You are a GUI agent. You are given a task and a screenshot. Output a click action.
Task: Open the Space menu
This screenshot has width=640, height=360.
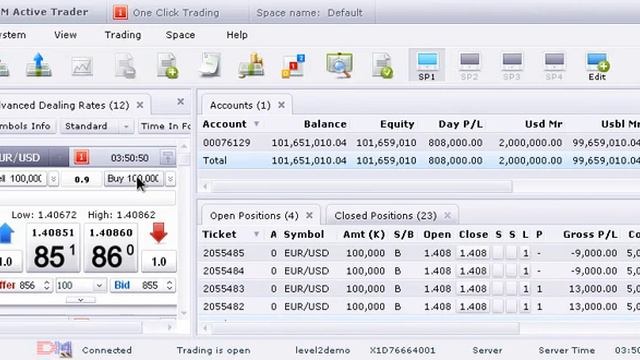(x=180, y=35)
